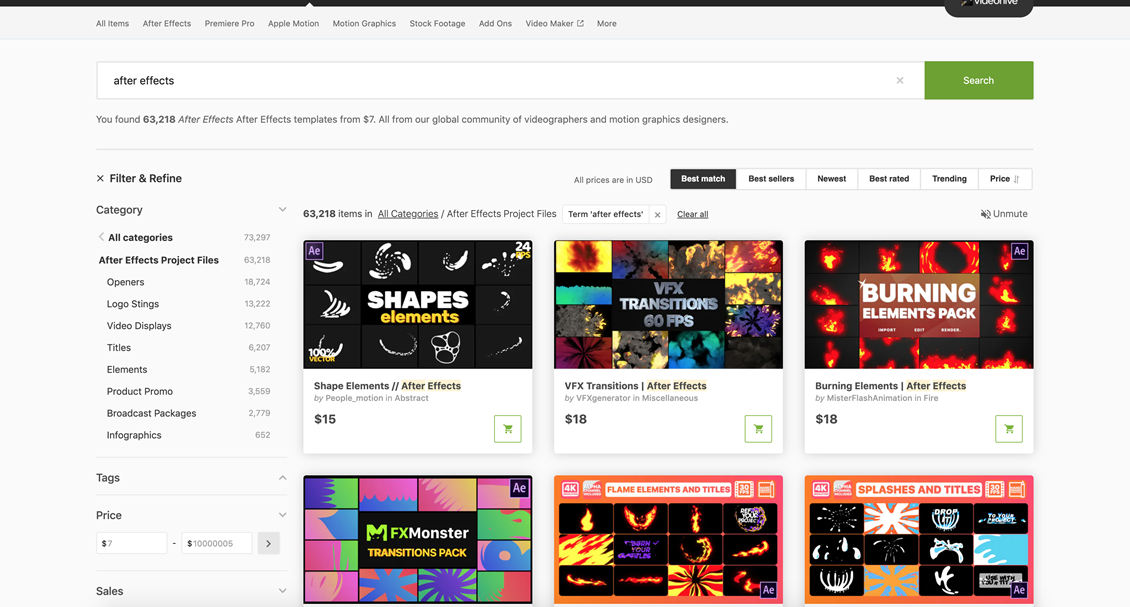Sort results by Best sellers
Screen dimensions: 1130x607
click(x=771, y=179)
